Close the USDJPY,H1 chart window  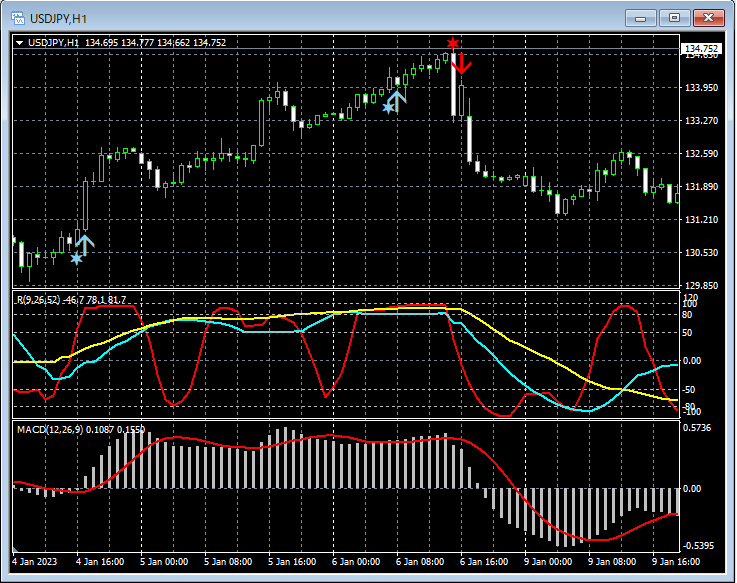pyautogui.click(x=709, y=18)
